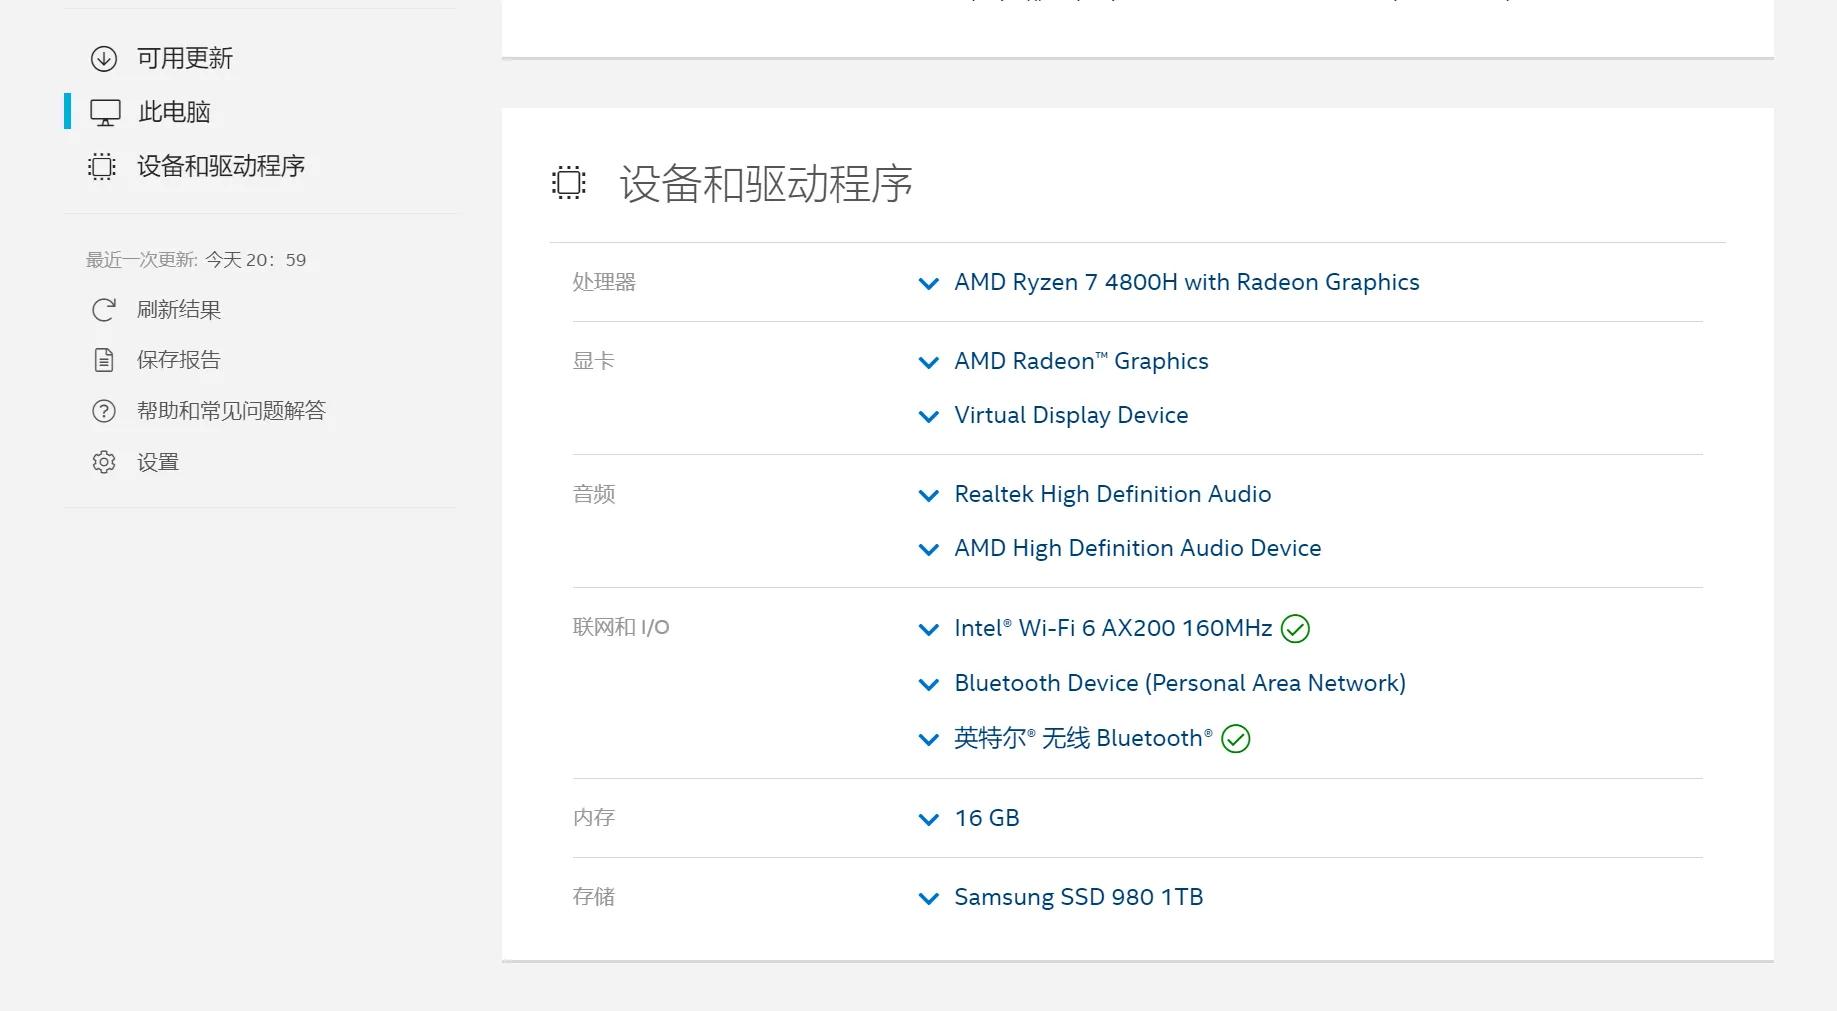Click the chip icon beside 设备和驱动程序 heading
The image size is (1837, 1011).
568,181
